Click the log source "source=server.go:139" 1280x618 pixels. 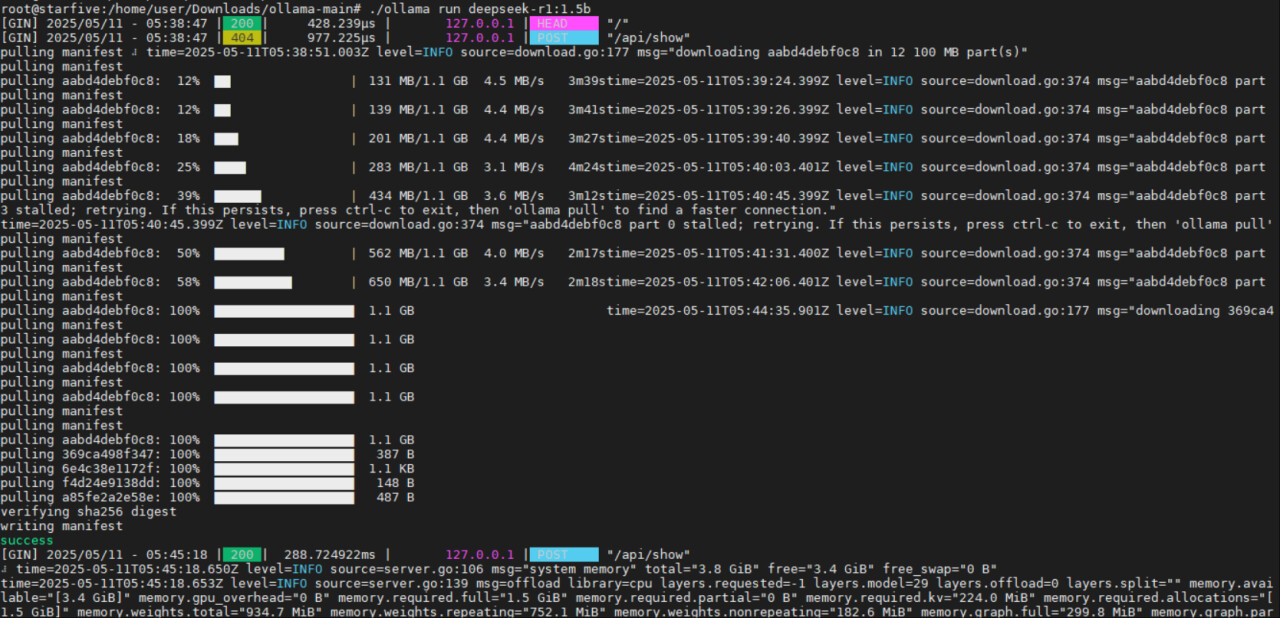click(392, 584)
